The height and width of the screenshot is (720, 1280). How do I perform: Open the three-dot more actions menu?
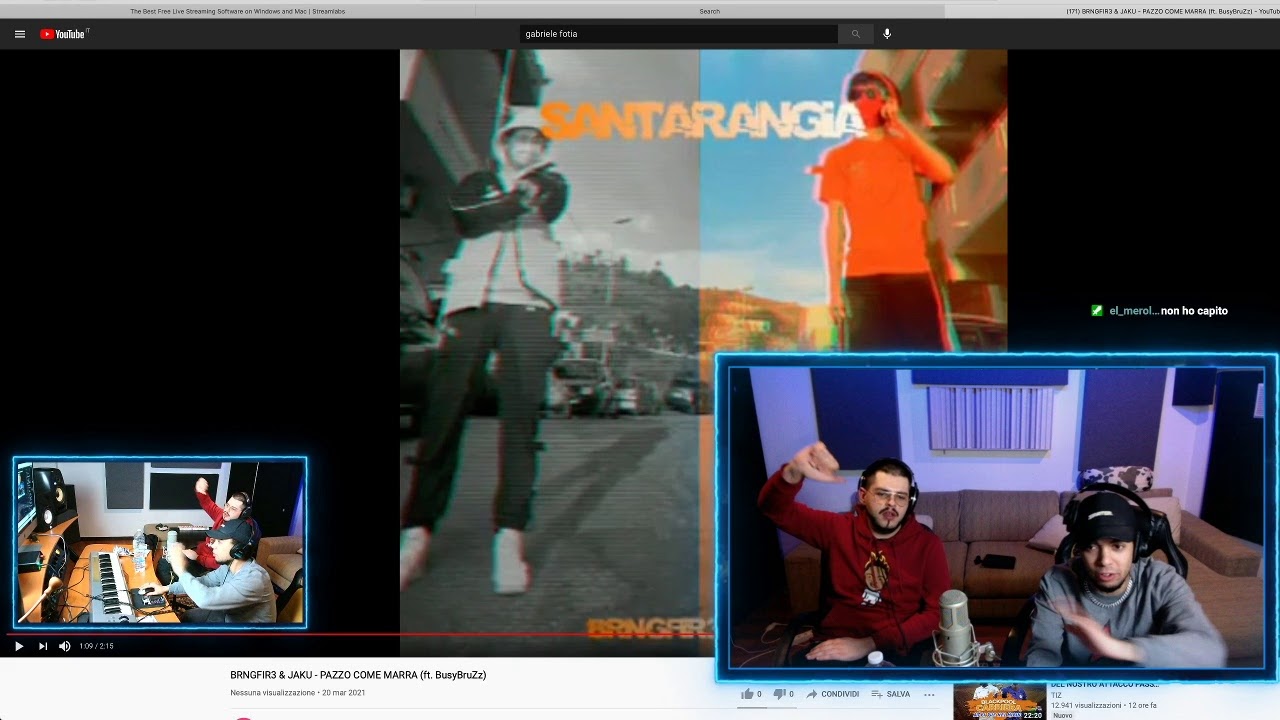[x=929, y=694]
